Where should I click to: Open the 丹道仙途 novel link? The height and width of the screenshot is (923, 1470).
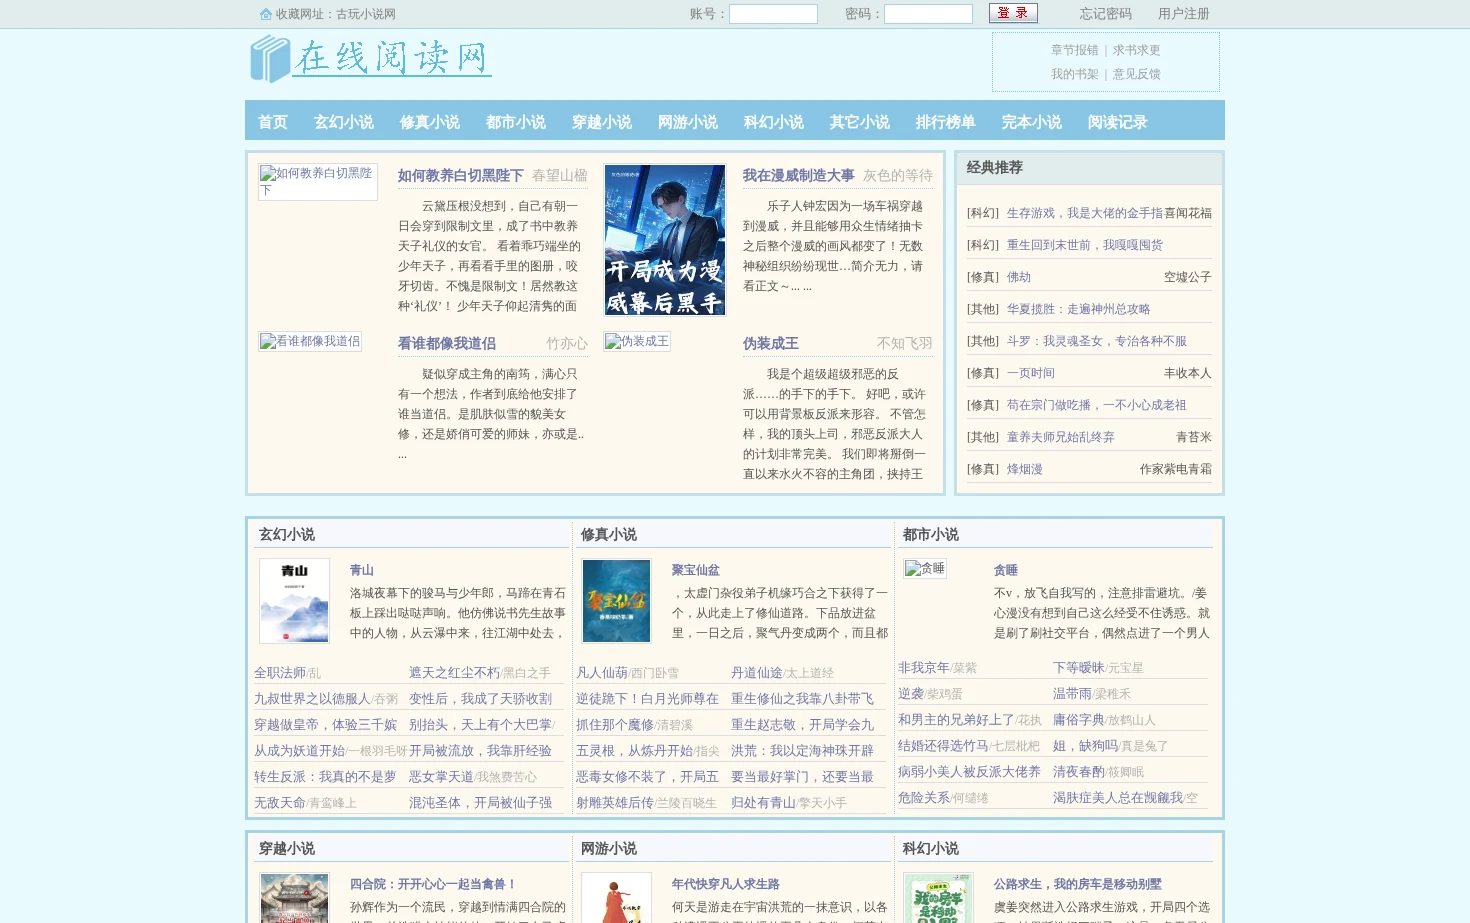(757, 673)
